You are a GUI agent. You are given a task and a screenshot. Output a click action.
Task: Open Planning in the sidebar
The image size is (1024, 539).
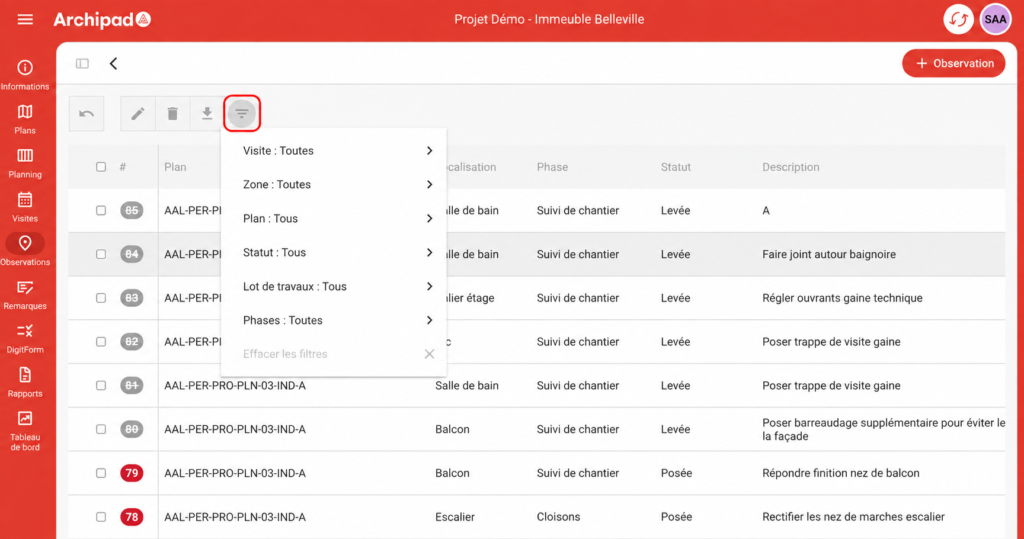tap(25, 163)
